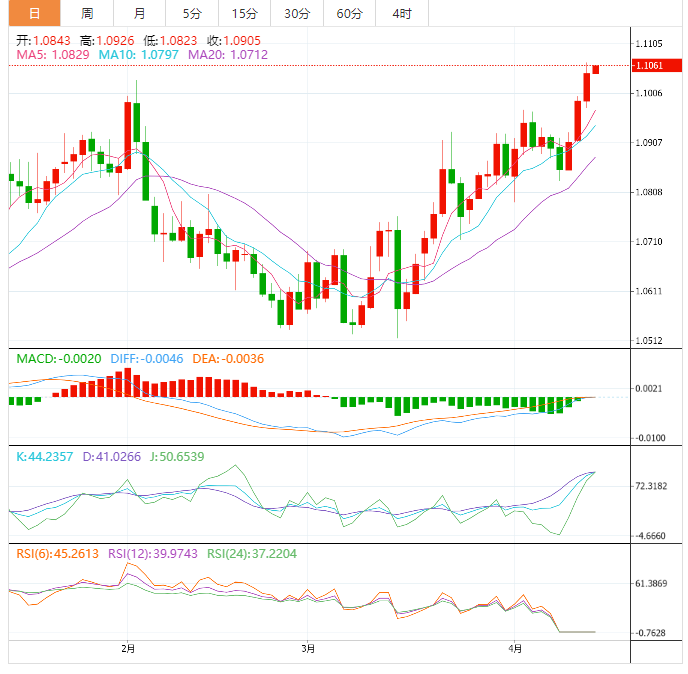688x674 pixels.
Task: Click the RSI(24):37.2204 label
Action: click(x=252, y=554)
